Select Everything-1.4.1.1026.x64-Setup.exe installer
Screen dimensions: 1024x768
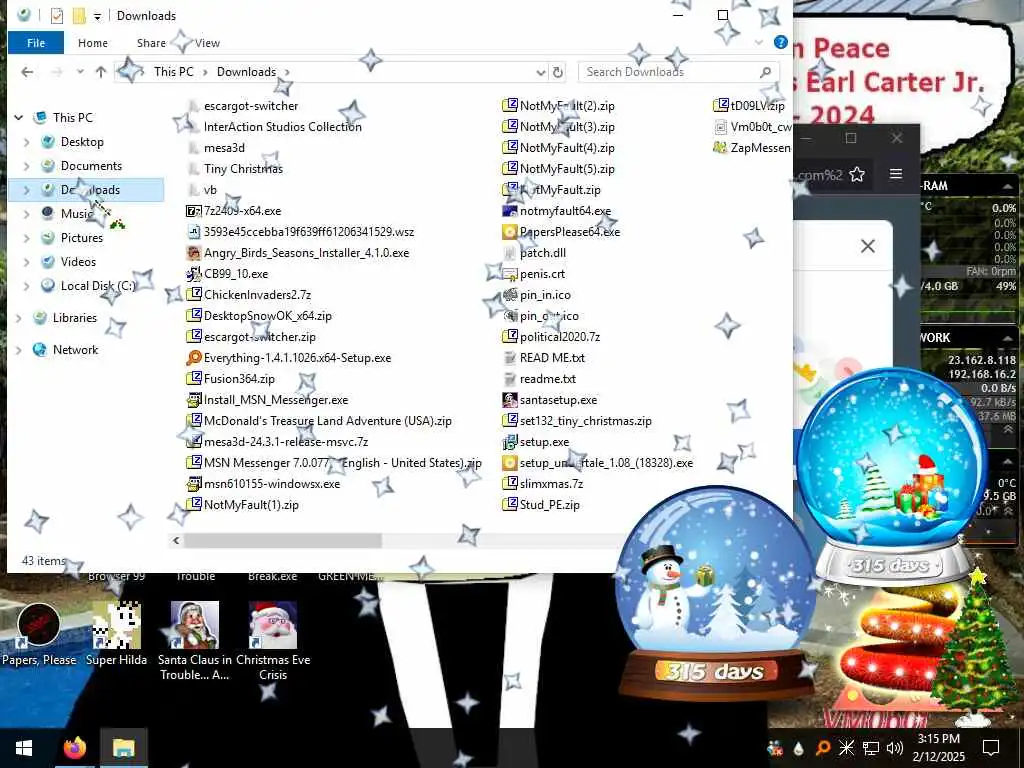point(289,358)
